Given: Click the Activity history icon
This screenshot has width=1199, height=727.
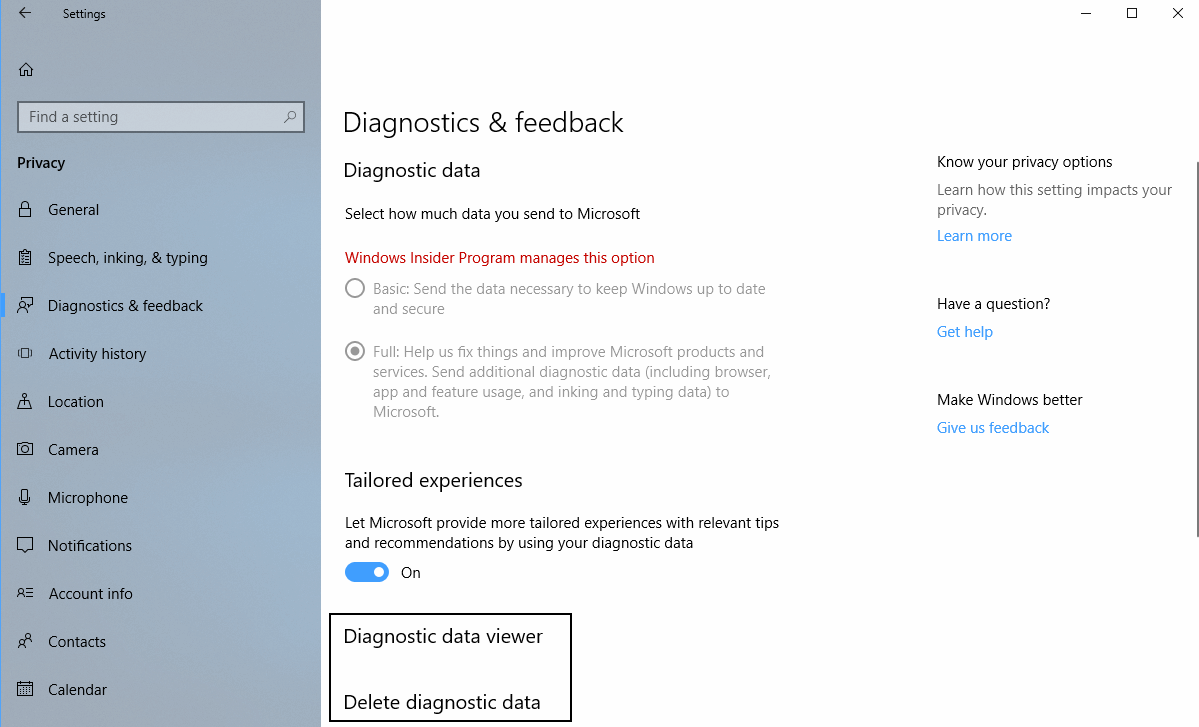Looking at the screenshot, I should [26, 354].
